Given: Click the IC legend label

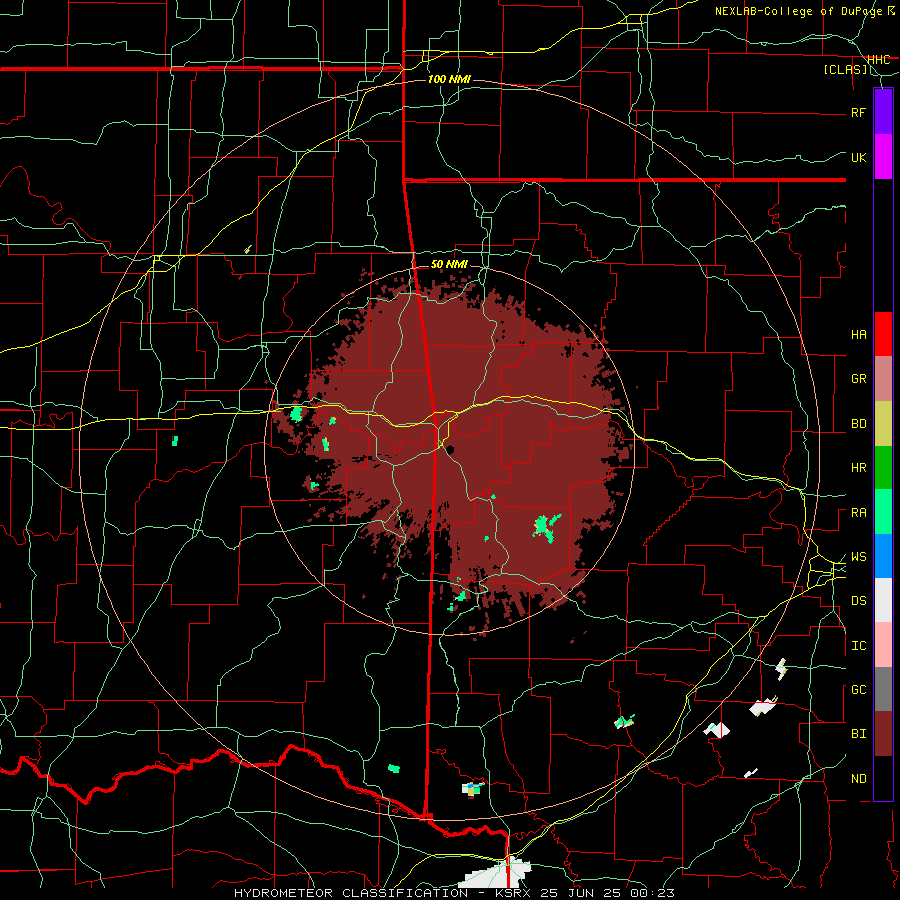Looking at the screenshot, I should pos(858,646).
